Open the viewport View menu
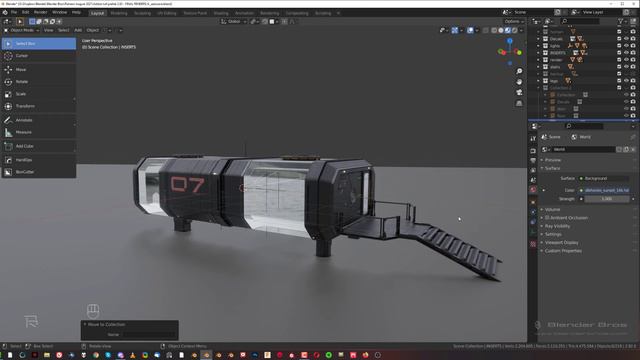 click(49, 30)
